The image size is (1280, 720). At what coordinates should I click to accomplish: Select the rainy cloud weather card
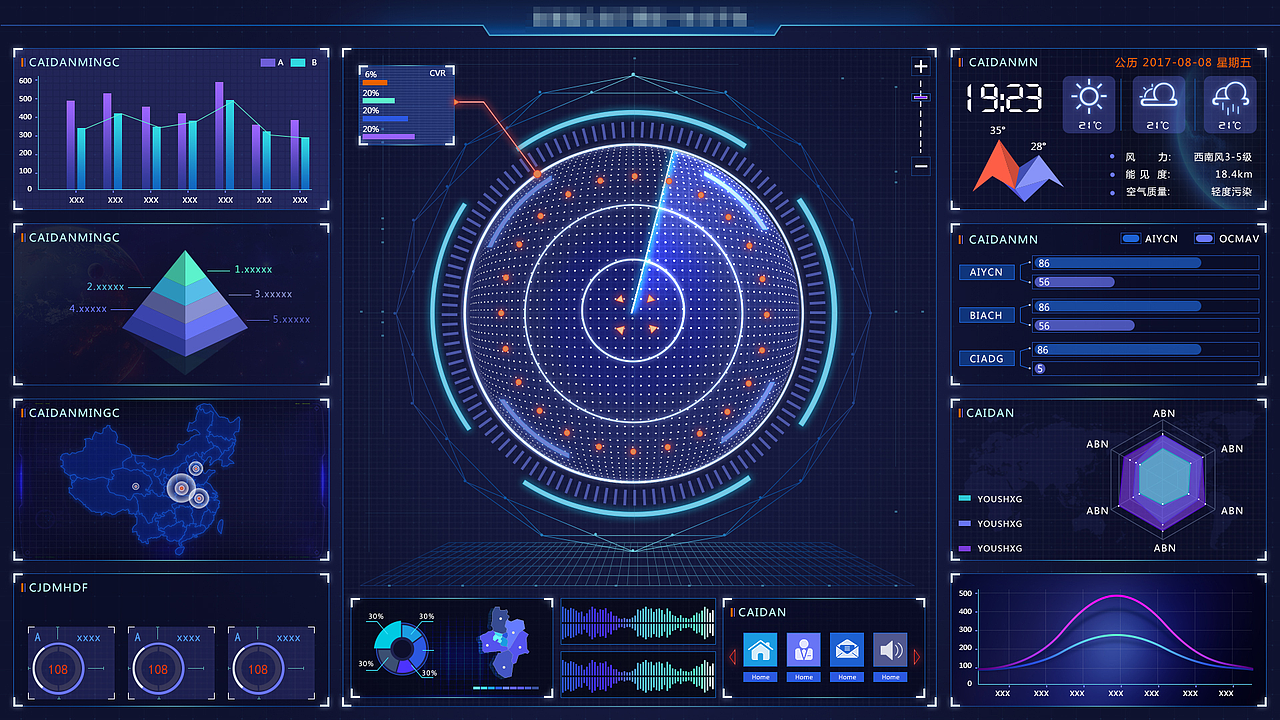(x=1229, y=105)
